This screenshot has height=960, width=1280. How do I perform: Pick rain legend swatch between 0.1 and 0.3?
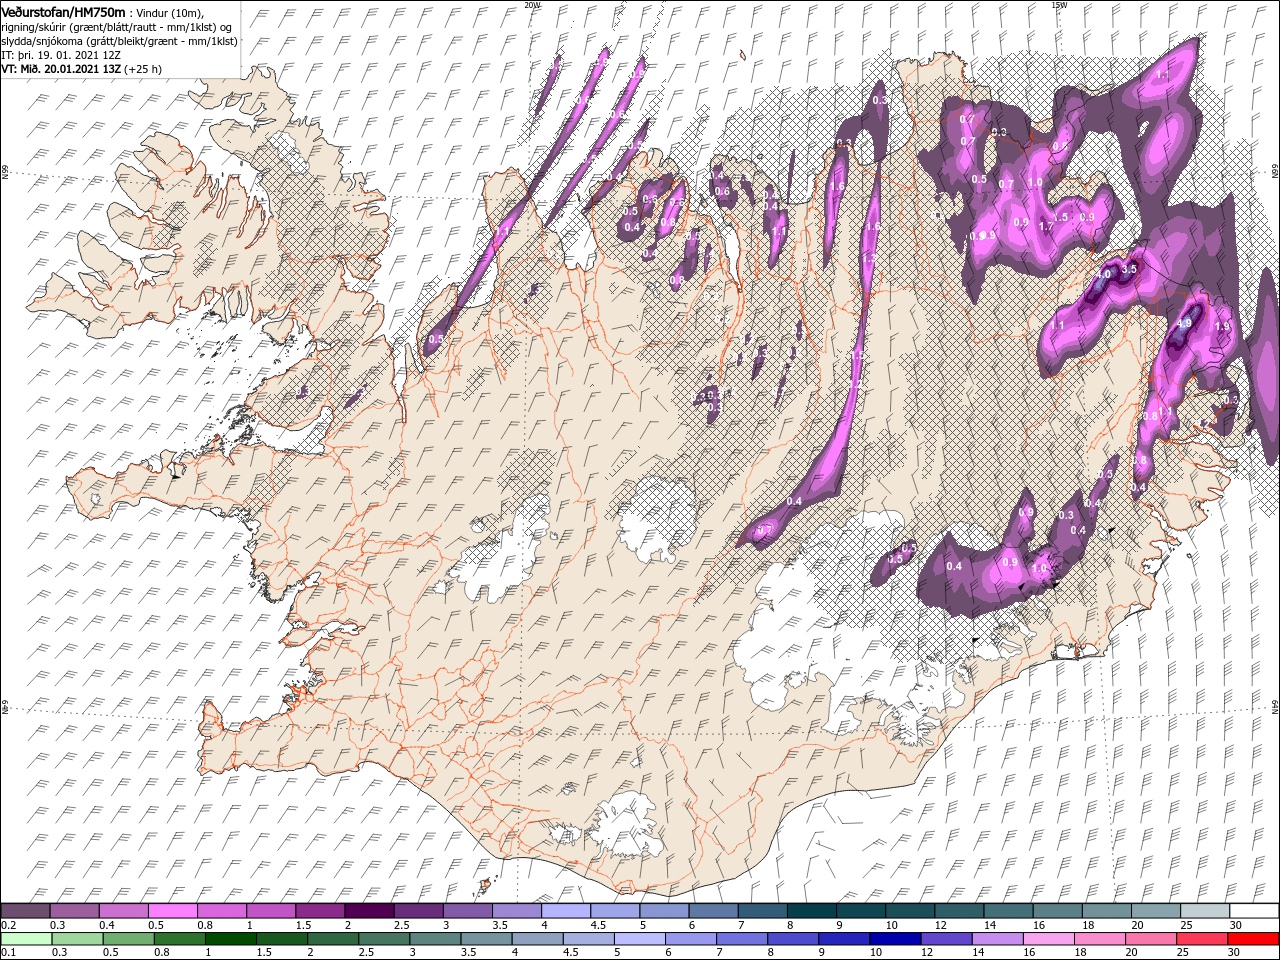click(x=28, y=939)
